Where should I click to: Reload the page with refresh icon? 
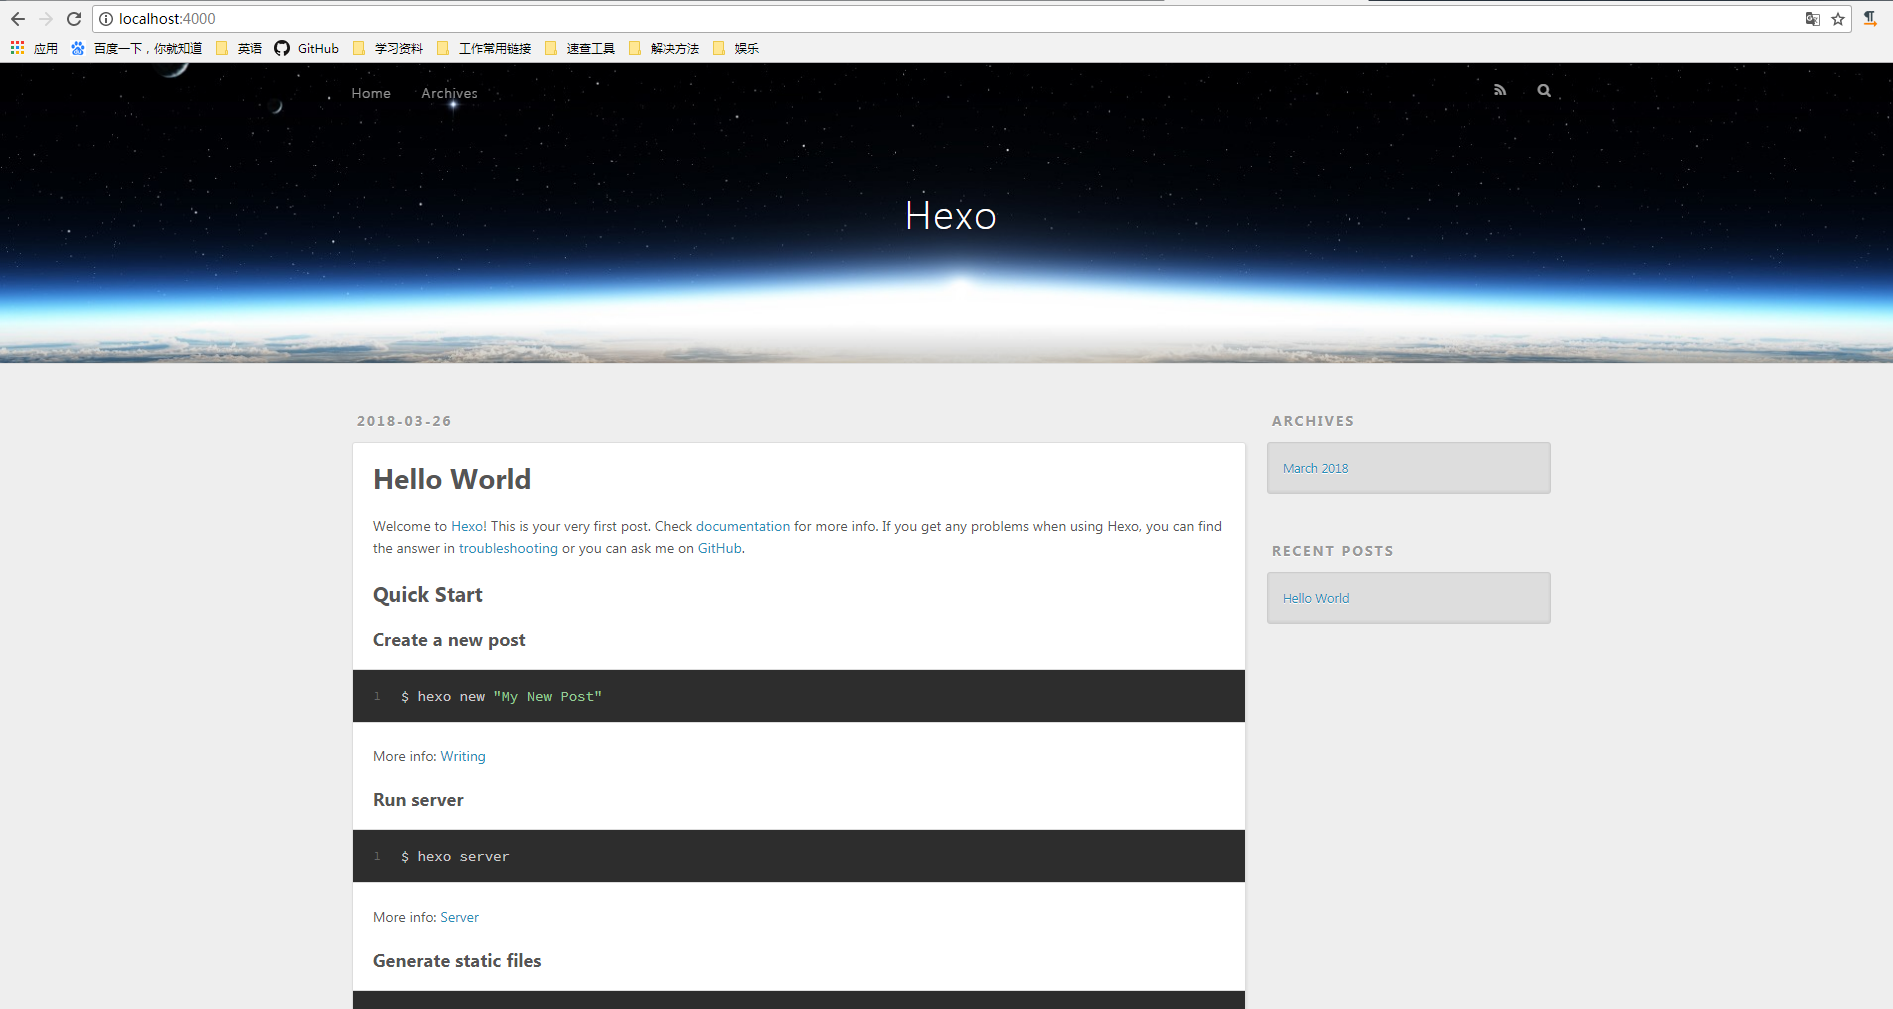click(74, 19)
